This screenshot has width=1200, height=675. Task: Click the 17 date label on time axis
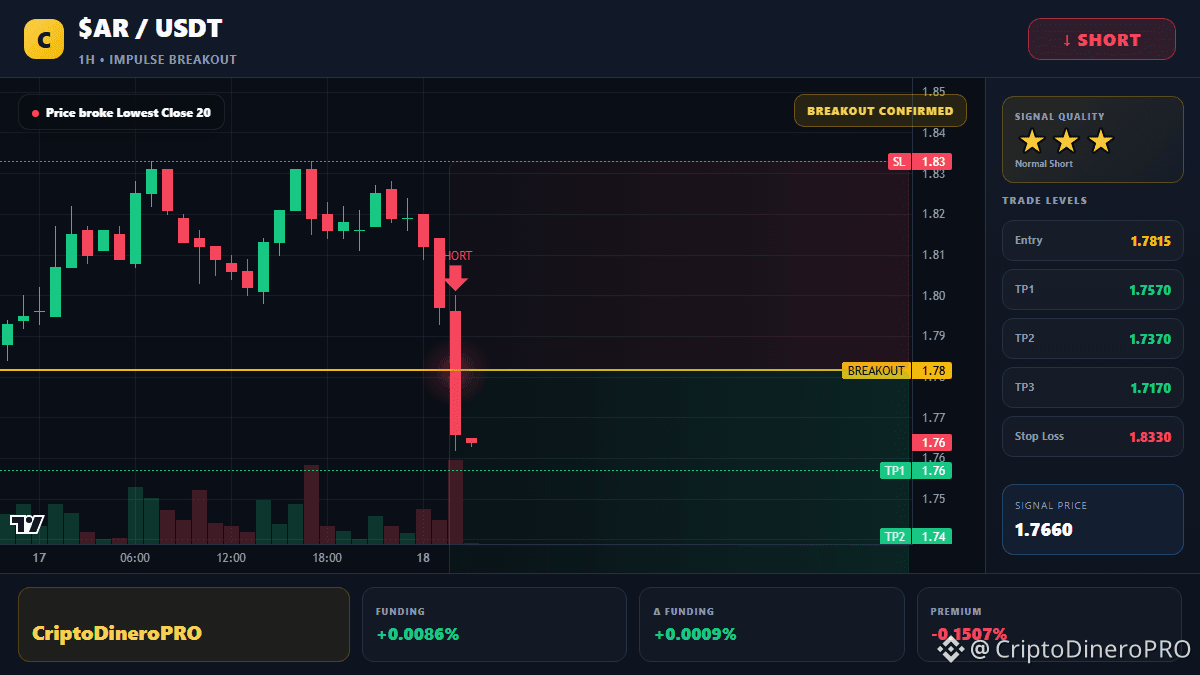pyautogui.click(x=40, y=558)
